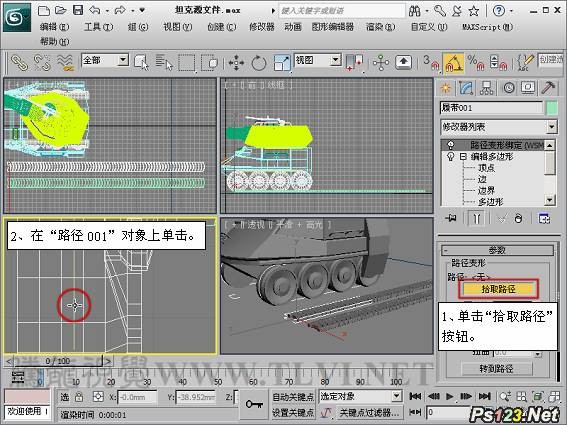
Task: Click modifier stack scrollbar down arrow
Action: (550, 200)
